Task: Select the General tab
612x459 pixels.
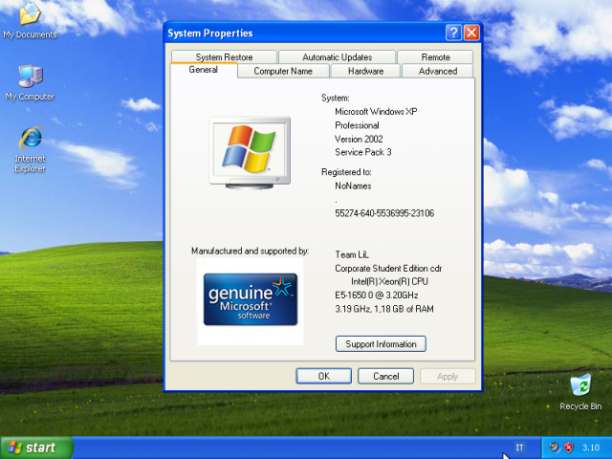Action: tap(203, 70)
